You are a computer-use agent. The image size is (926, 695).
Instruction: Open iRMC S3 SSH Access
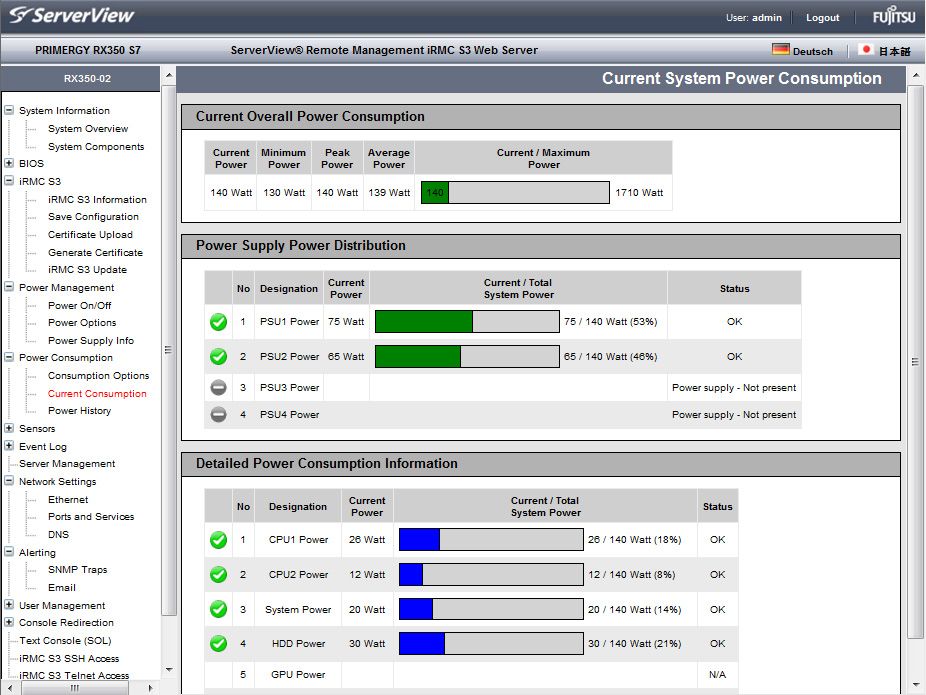[x=69, y=658]
